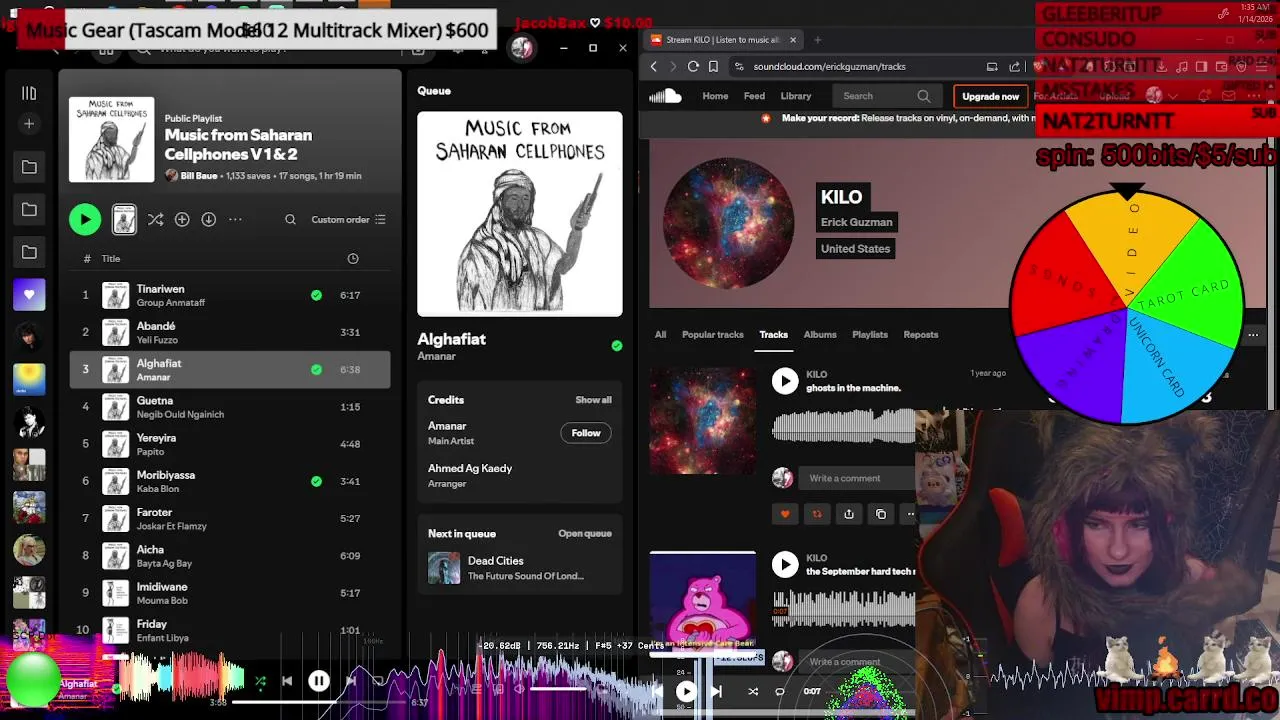Open the second folder in Spotify sidebar
Viewport: 1280px width, 720px height.
(29, 210)
